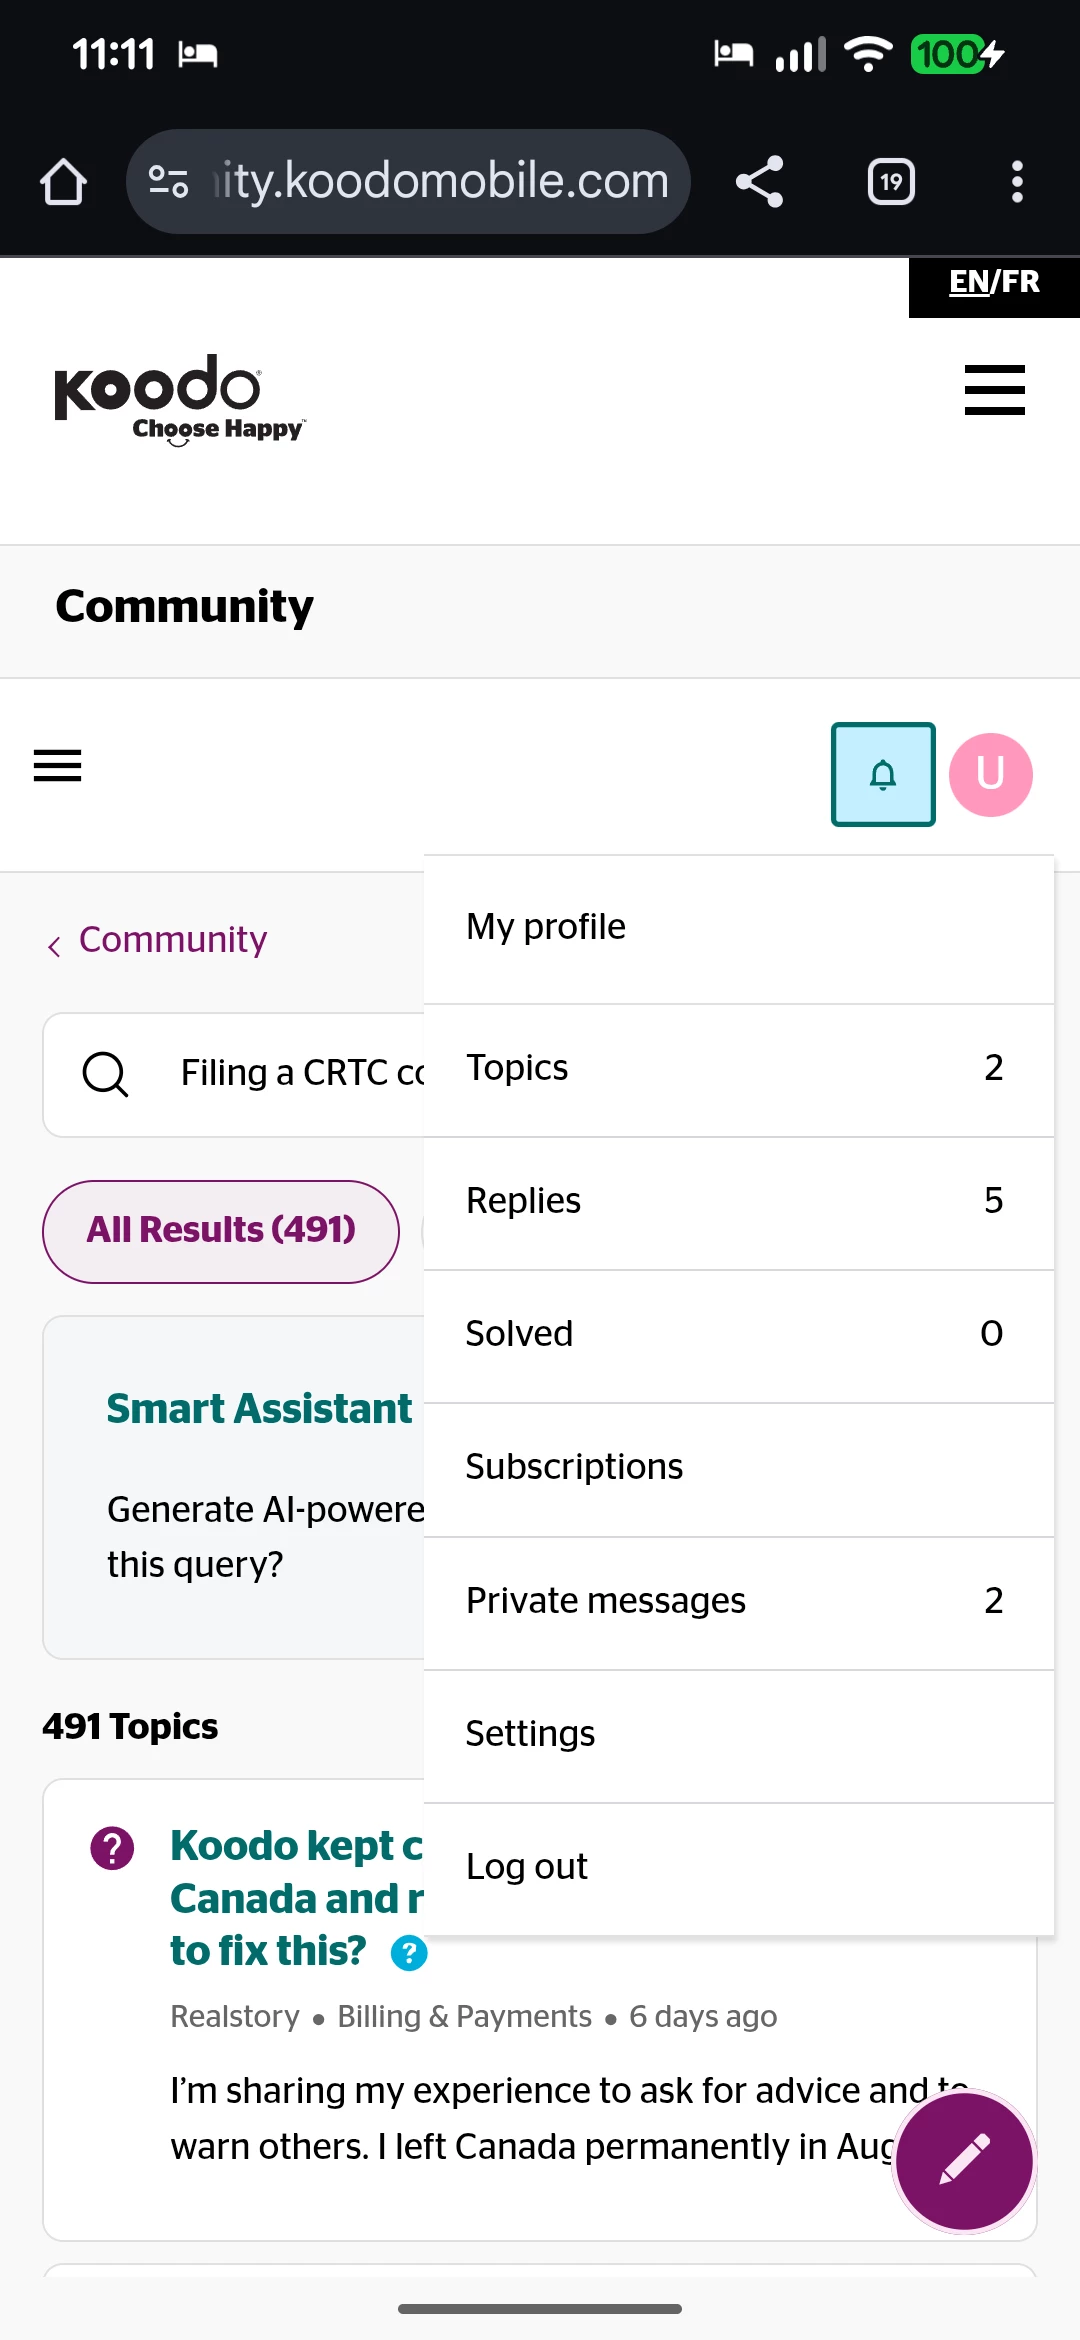Tap the purple pencil compose button
The image size is (1080, 2340).
coord(964,2160)
